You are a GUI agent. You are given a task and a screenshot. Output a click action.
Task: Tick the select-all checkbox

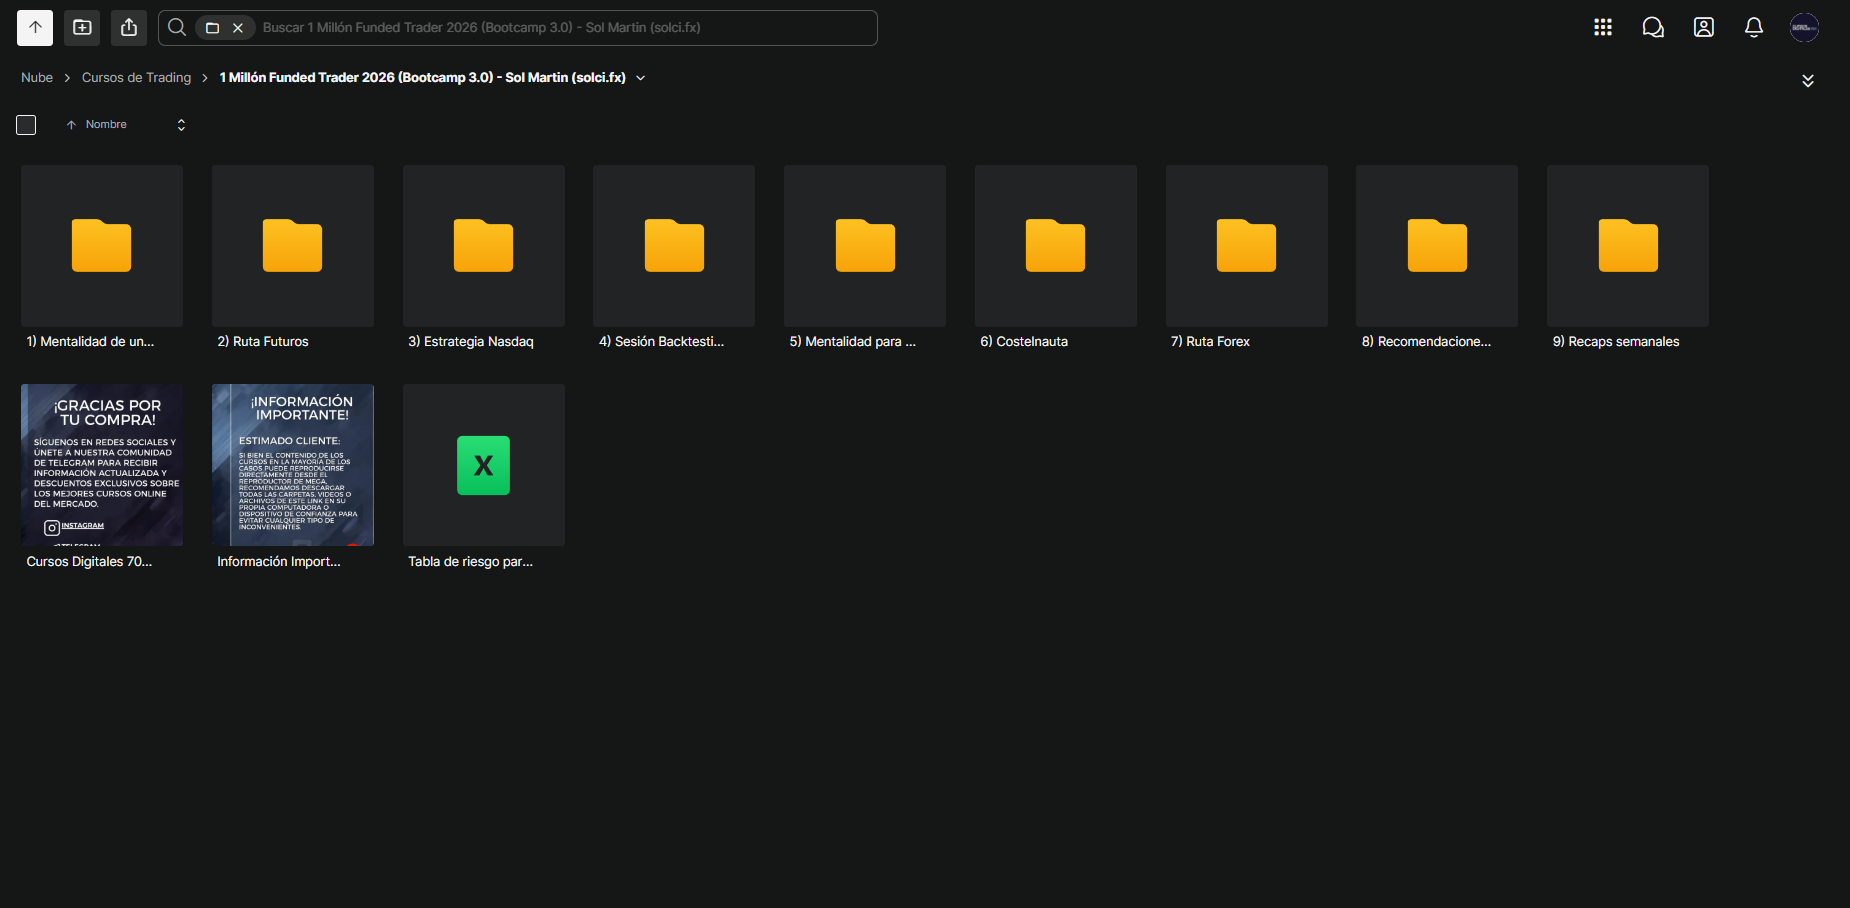tap(26, 125)
